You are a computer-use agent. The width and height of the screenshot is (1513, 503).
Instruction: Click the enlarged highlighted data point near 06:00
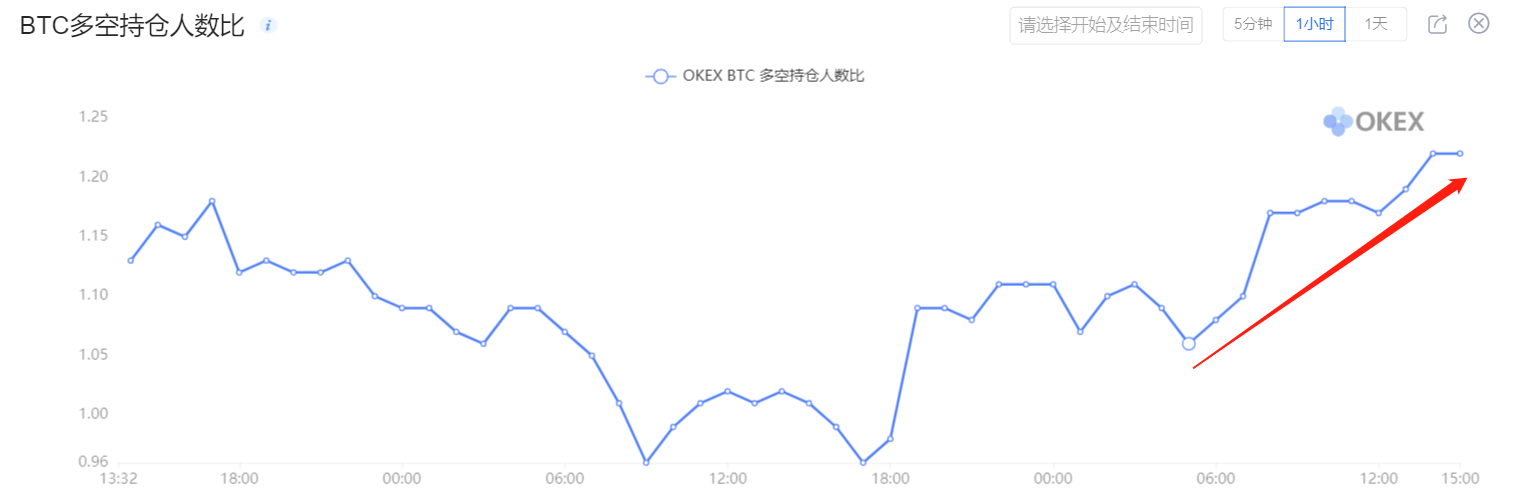(1188, 343)
